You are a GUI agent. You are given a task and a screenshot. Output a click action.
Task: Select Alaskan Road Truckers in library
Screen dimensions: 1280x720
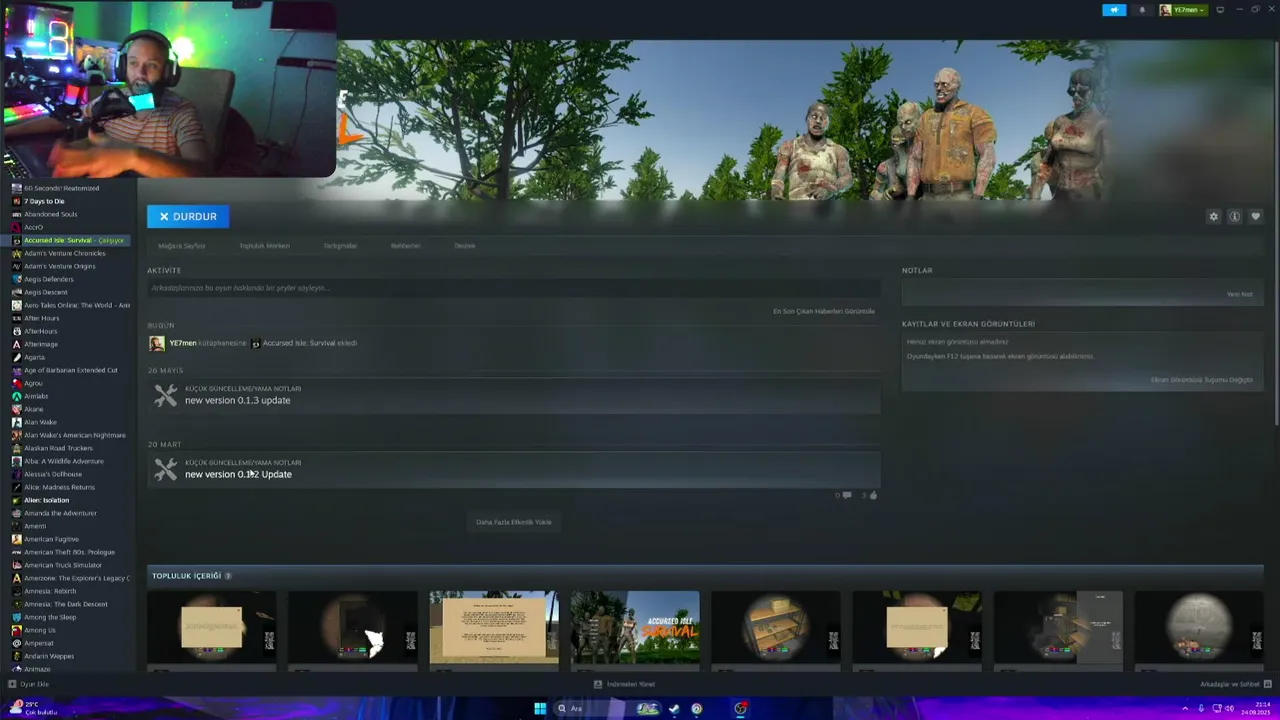coord(58,448)
